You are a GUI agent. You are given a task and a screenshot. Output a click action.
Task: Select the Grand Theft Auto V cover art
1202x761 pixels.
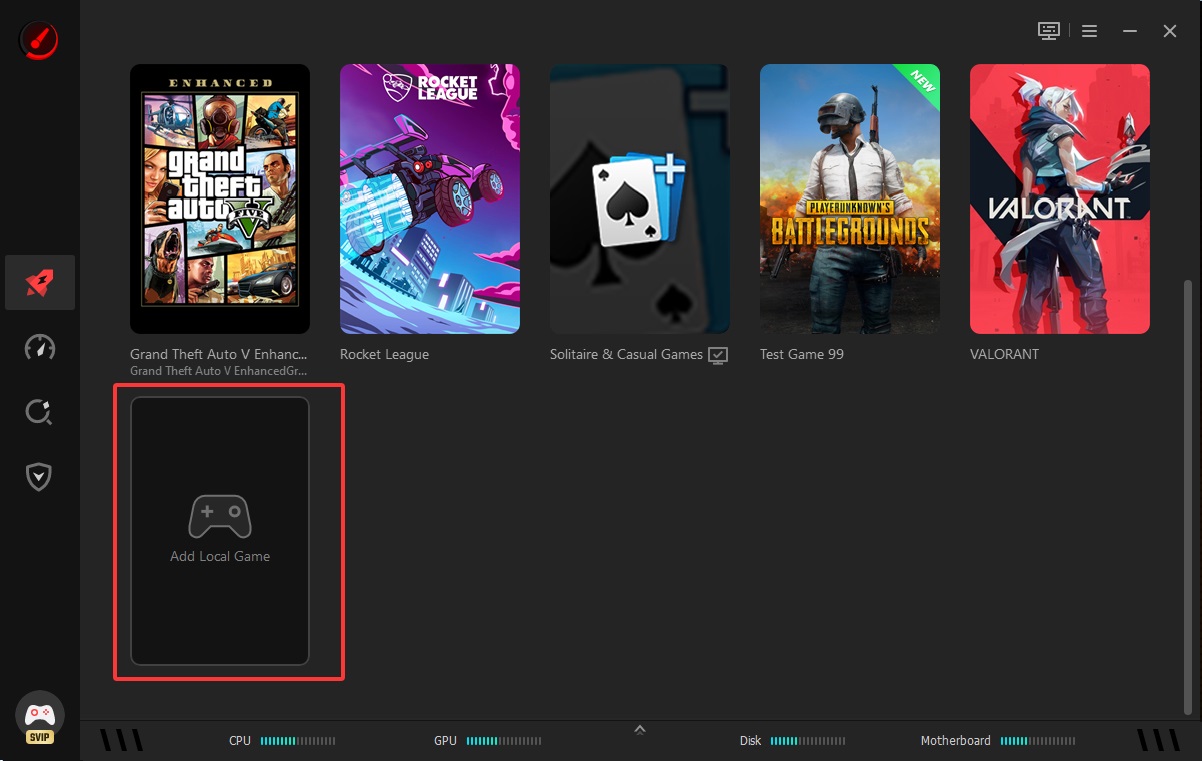click(x=220, y=199)
